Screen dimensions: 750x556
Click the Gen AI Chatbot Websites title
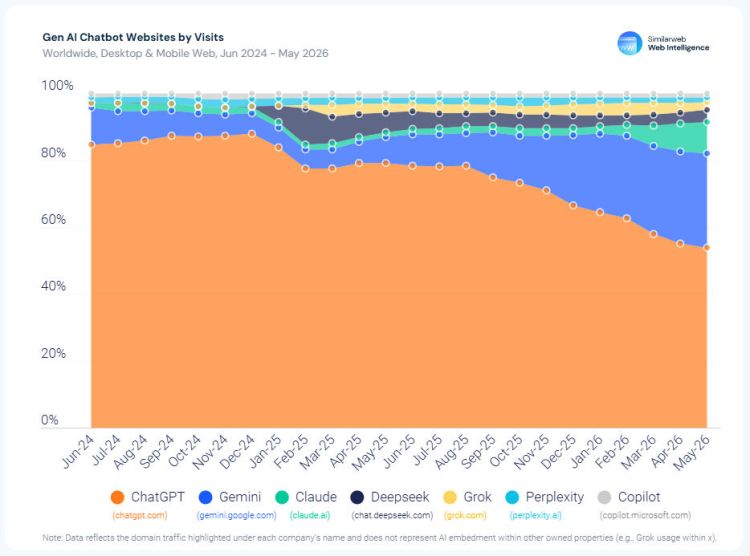click(x=133, y=37)
